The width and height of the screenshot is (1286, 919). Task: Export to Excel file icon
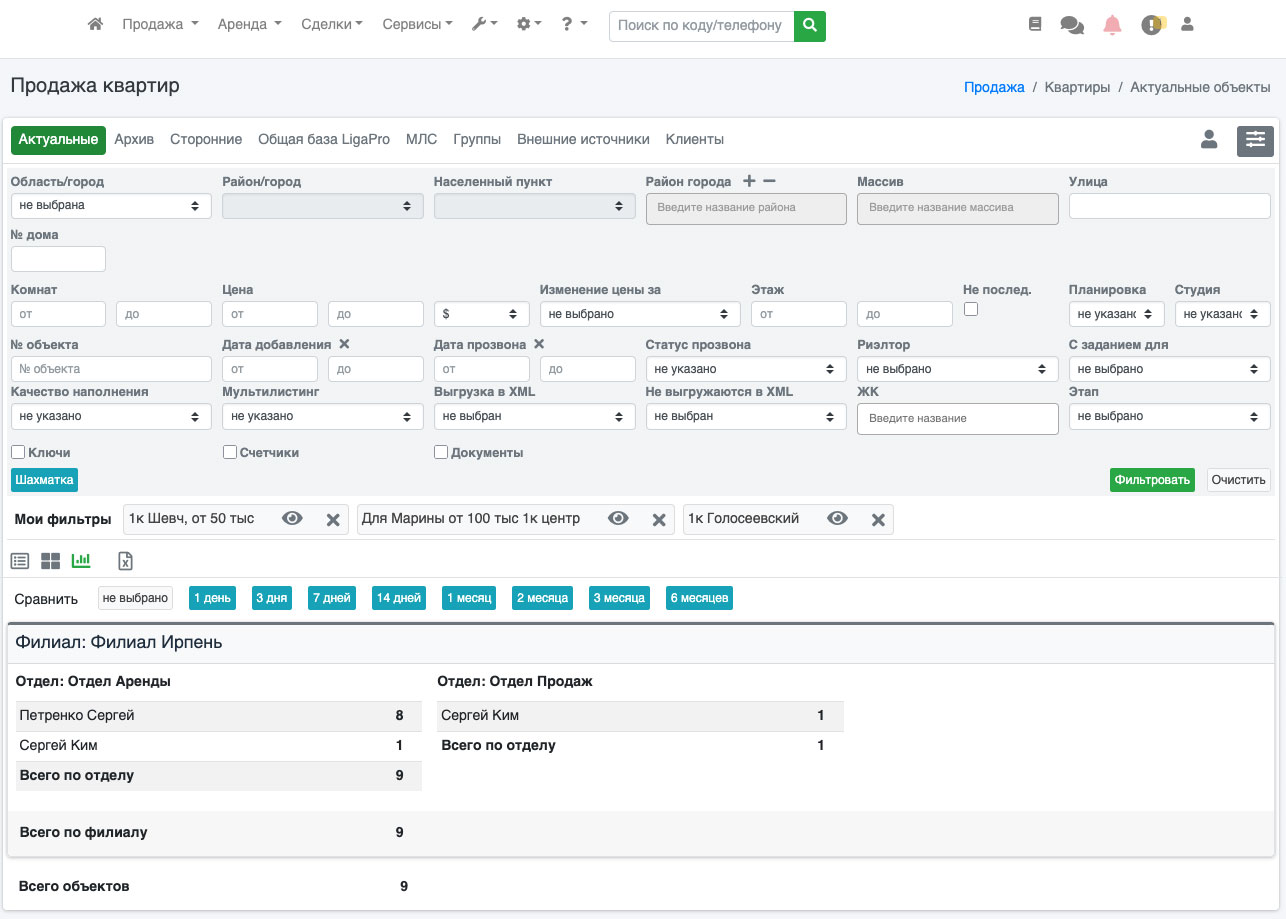click(126, 561)
